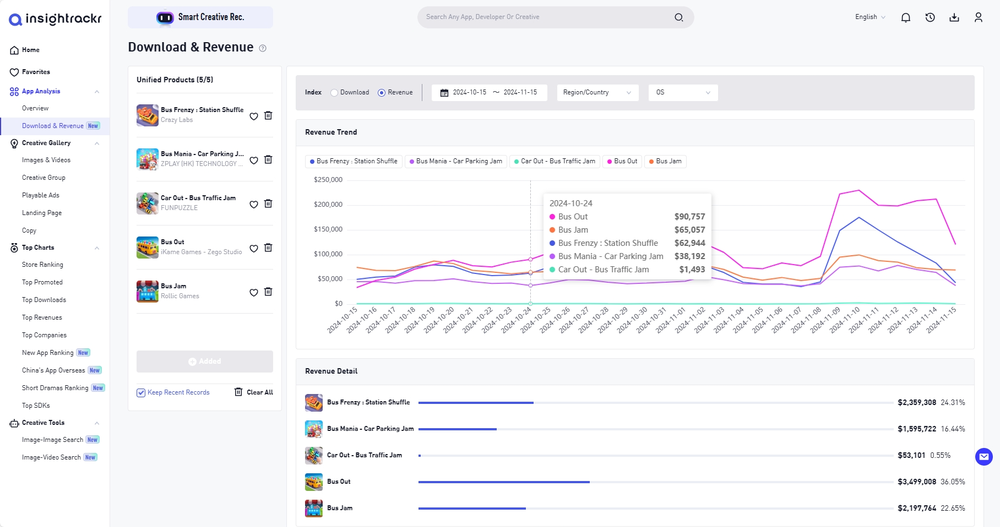The image size is (1000, 527).
Task: Favorite Bus Jam with heart icon
Action: click(x=254, y=292)
